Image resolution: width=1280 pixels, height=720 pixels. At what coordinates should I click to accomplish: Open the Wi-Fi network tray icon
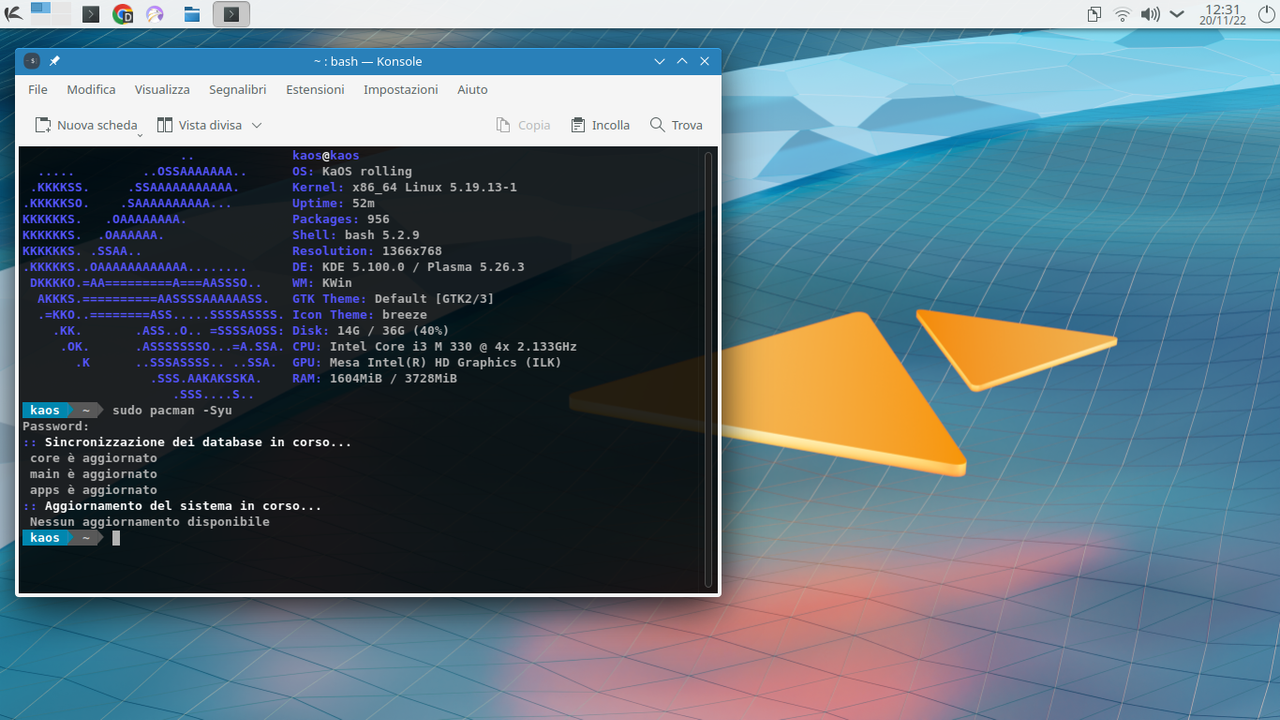[x=1122, y=14]
